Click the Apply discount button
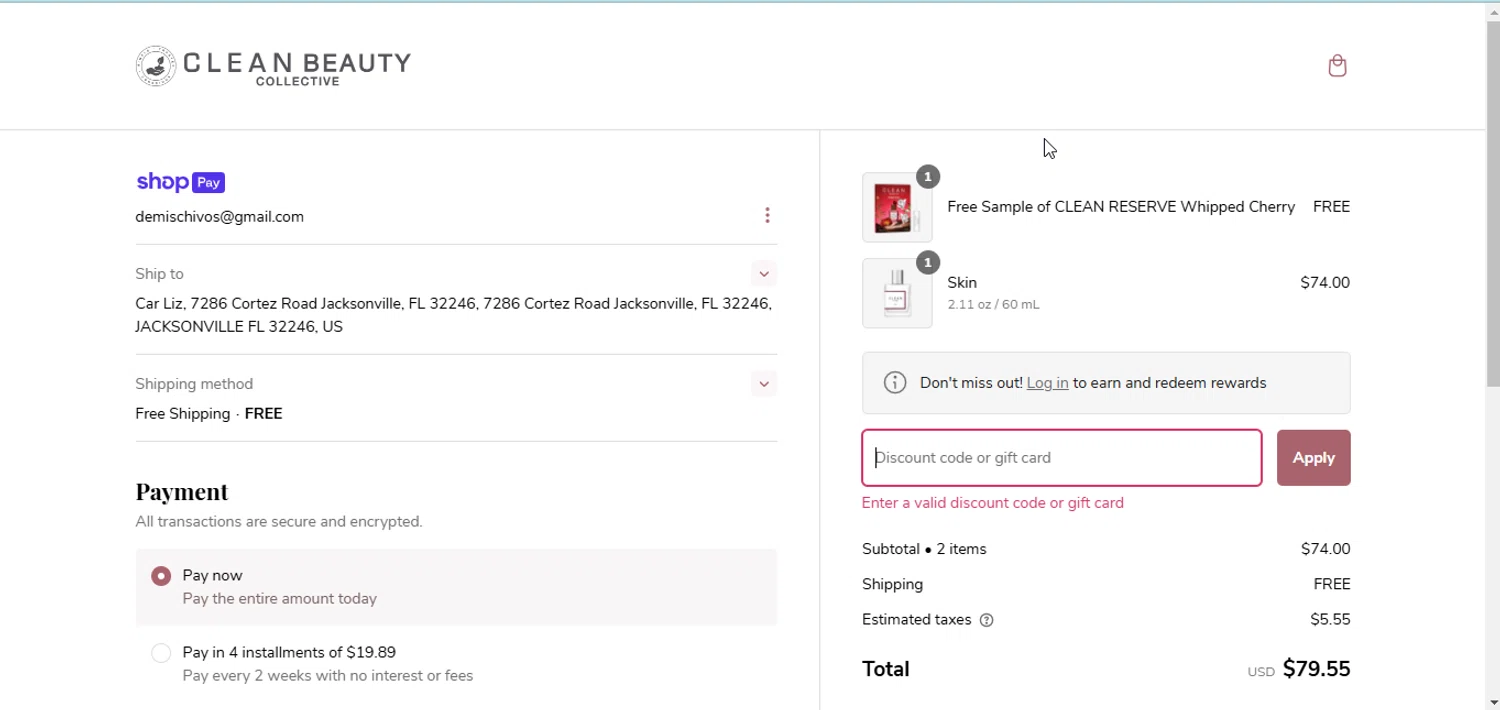 click(1314, 458)
